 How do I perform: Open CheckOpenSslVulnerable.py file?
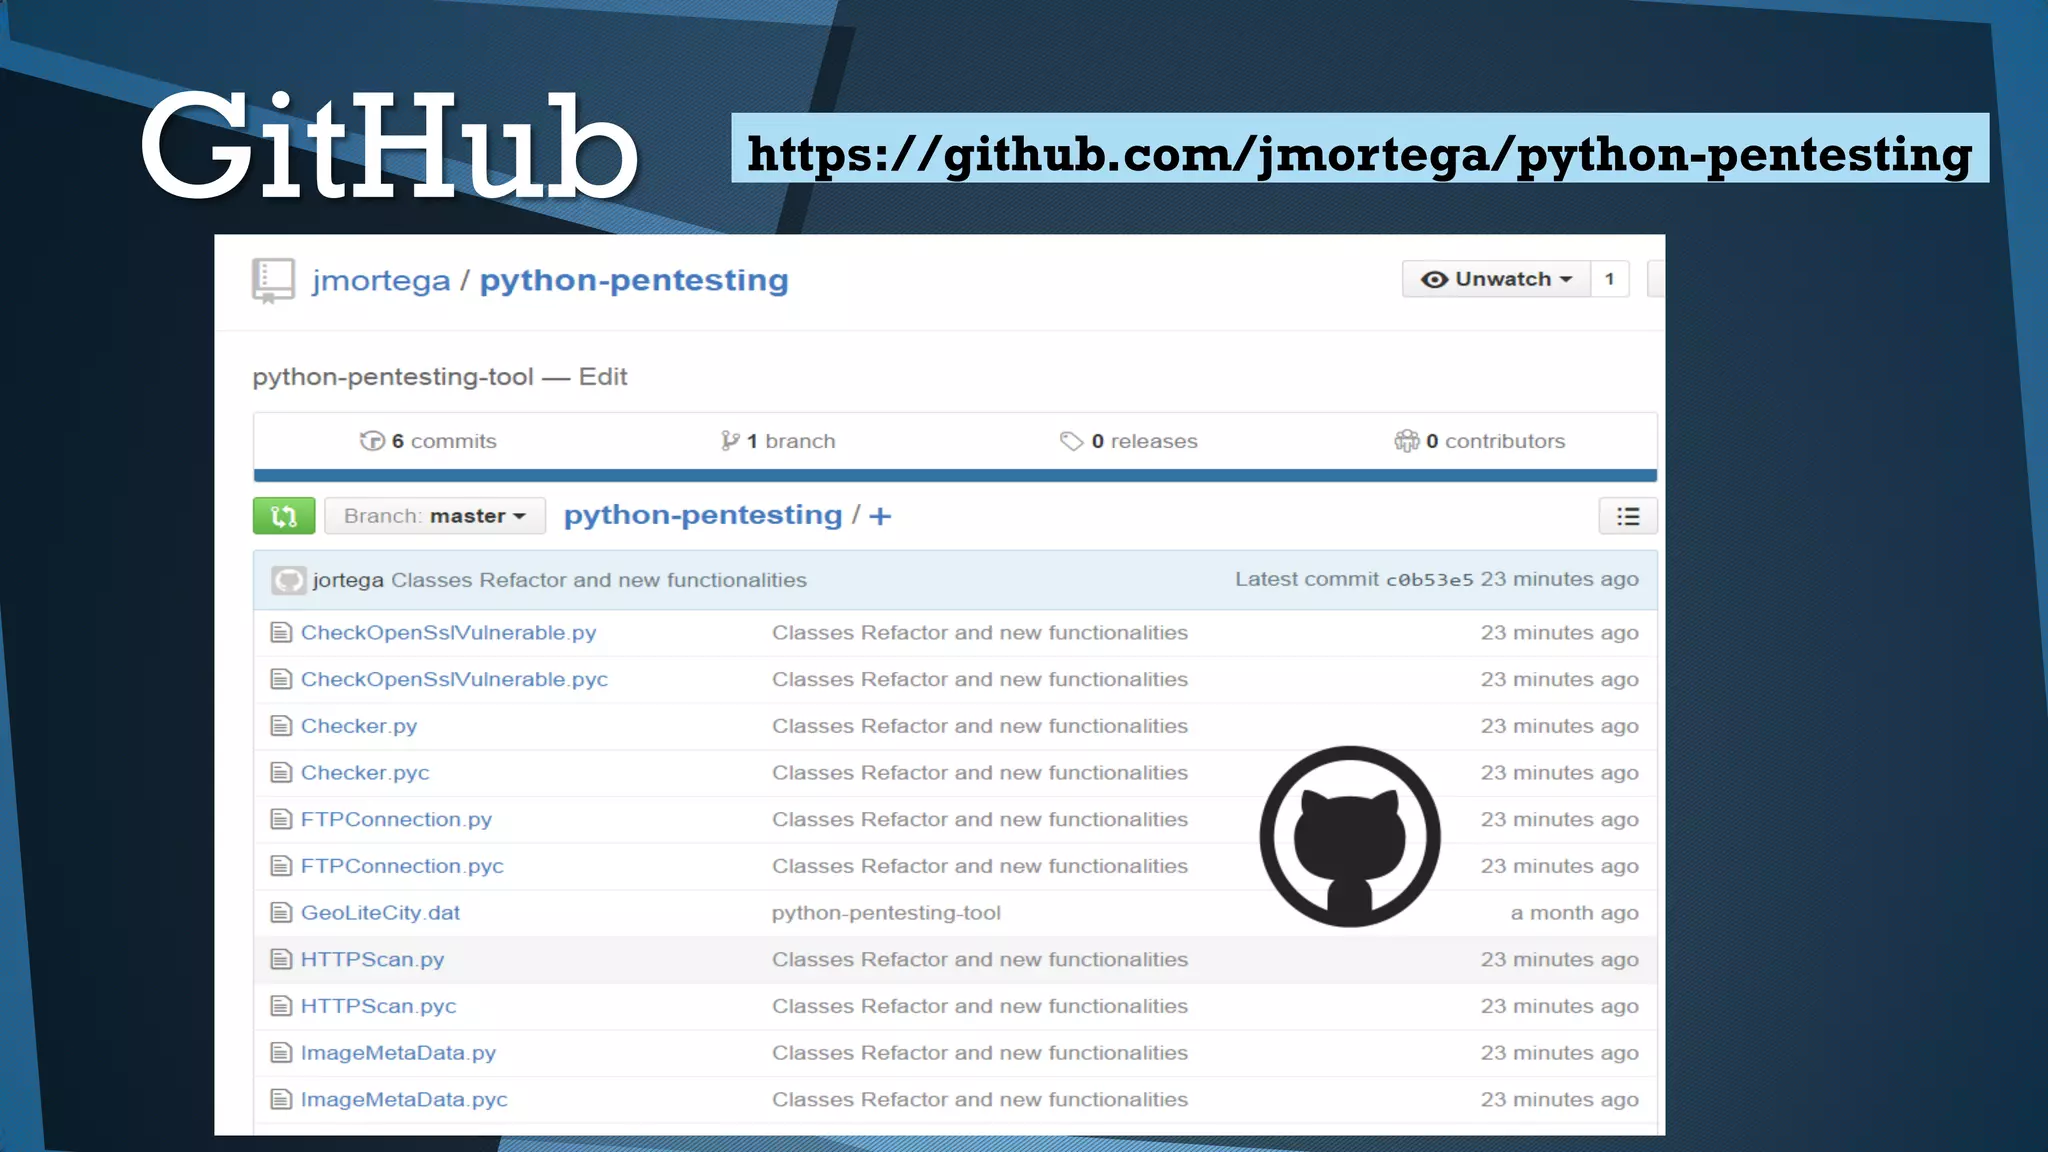point(449,633)
